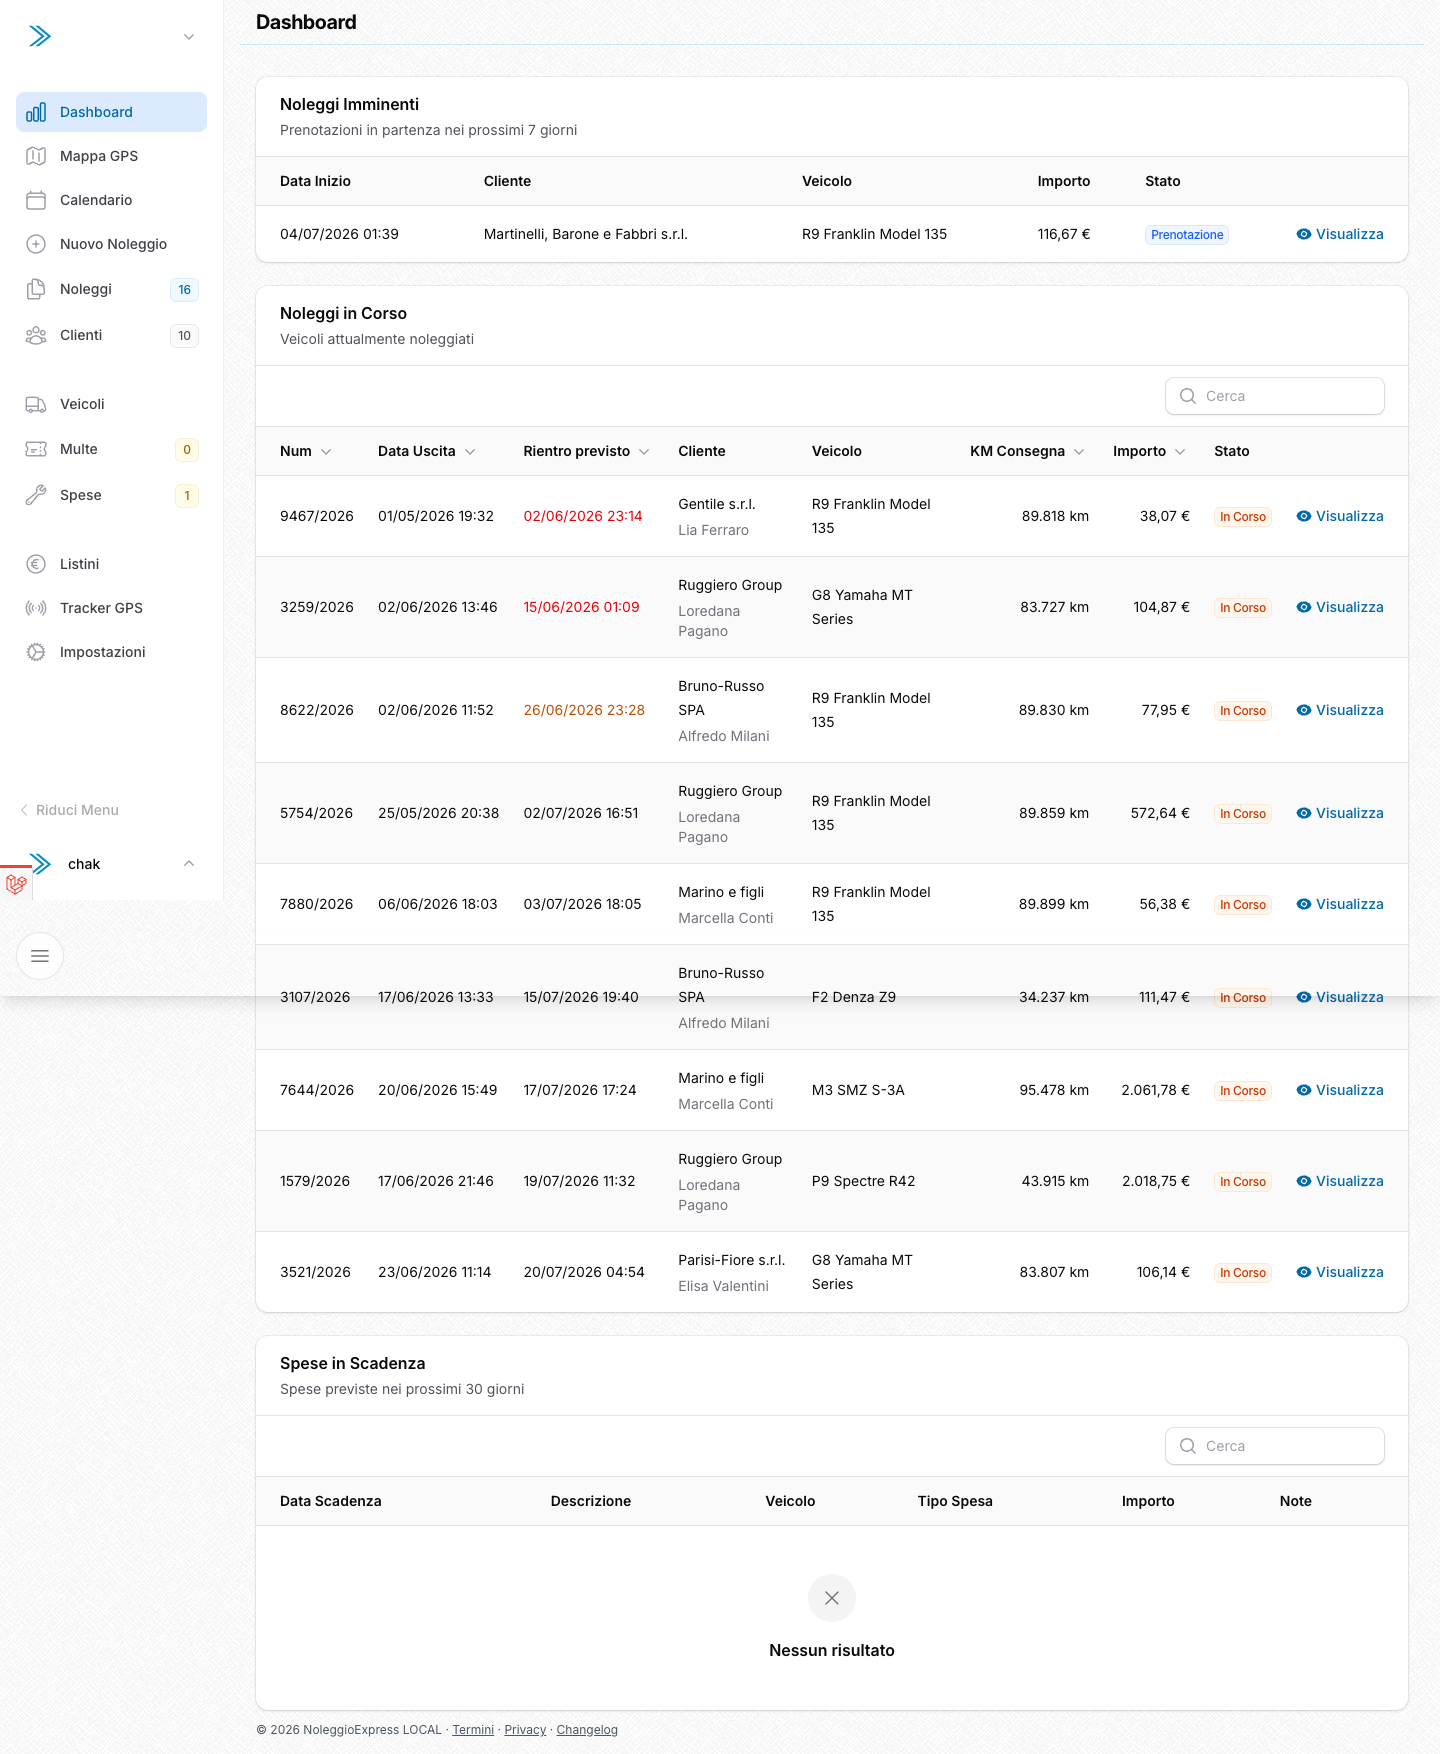1440x1754 pixels.
Task: Click the Nuovo Noleggio plus icon
Action: (36, 244)
